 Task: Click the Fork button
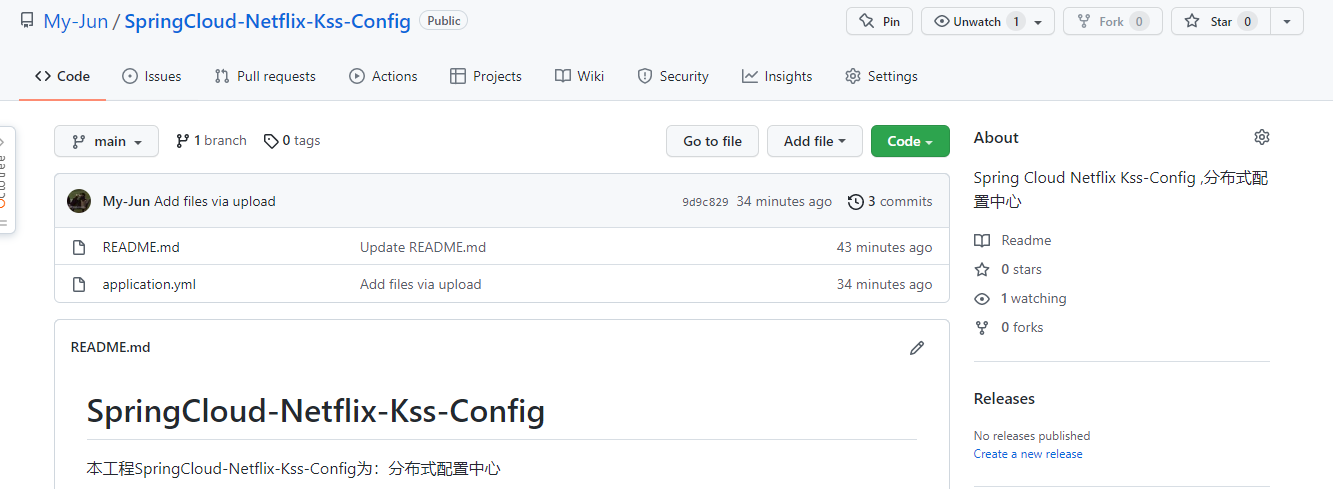click(x=1112, y=21)
